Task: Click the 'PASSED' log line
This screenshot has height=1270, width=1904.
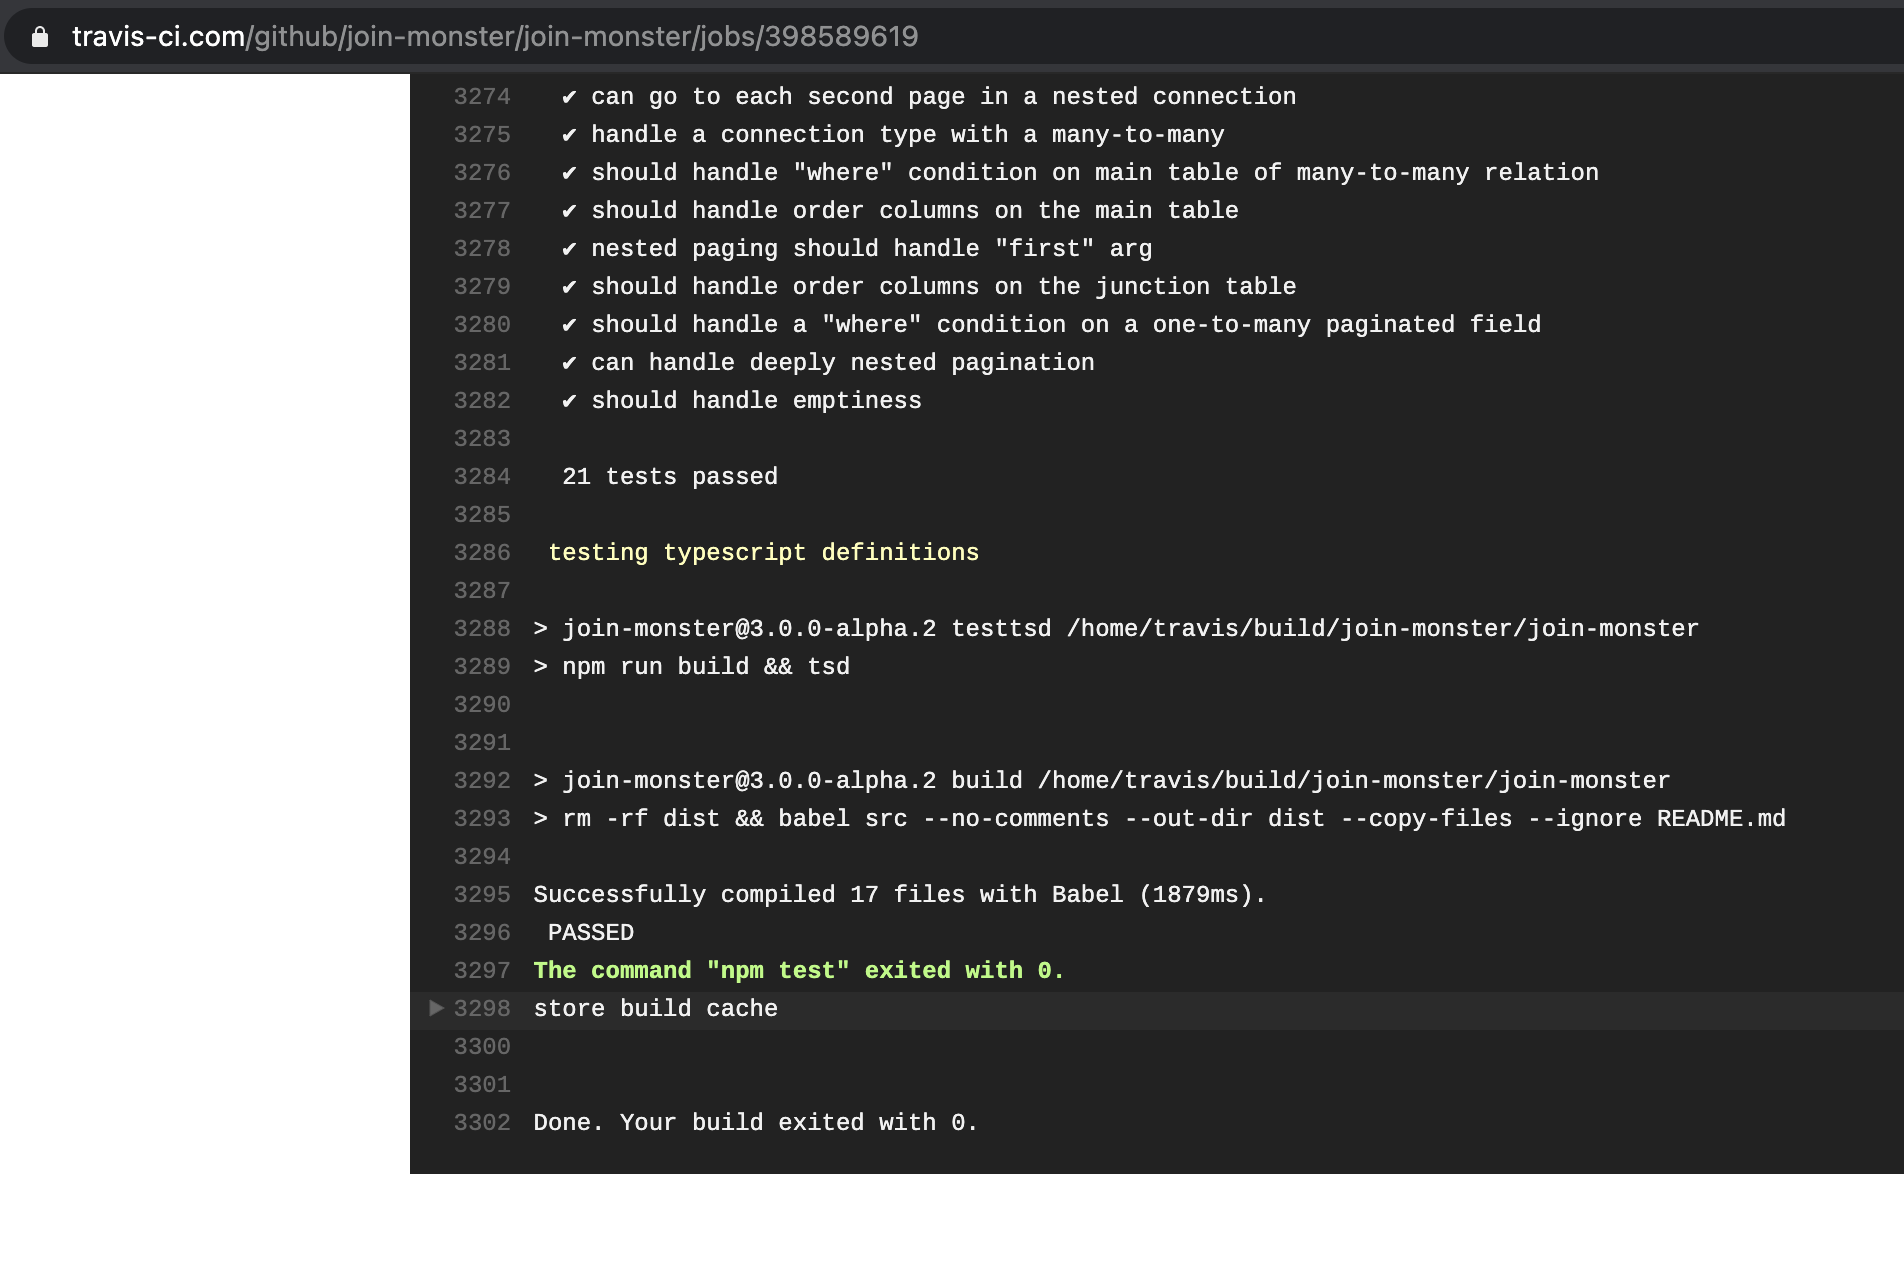Action: pyautogui.click(x=591, y=933)
